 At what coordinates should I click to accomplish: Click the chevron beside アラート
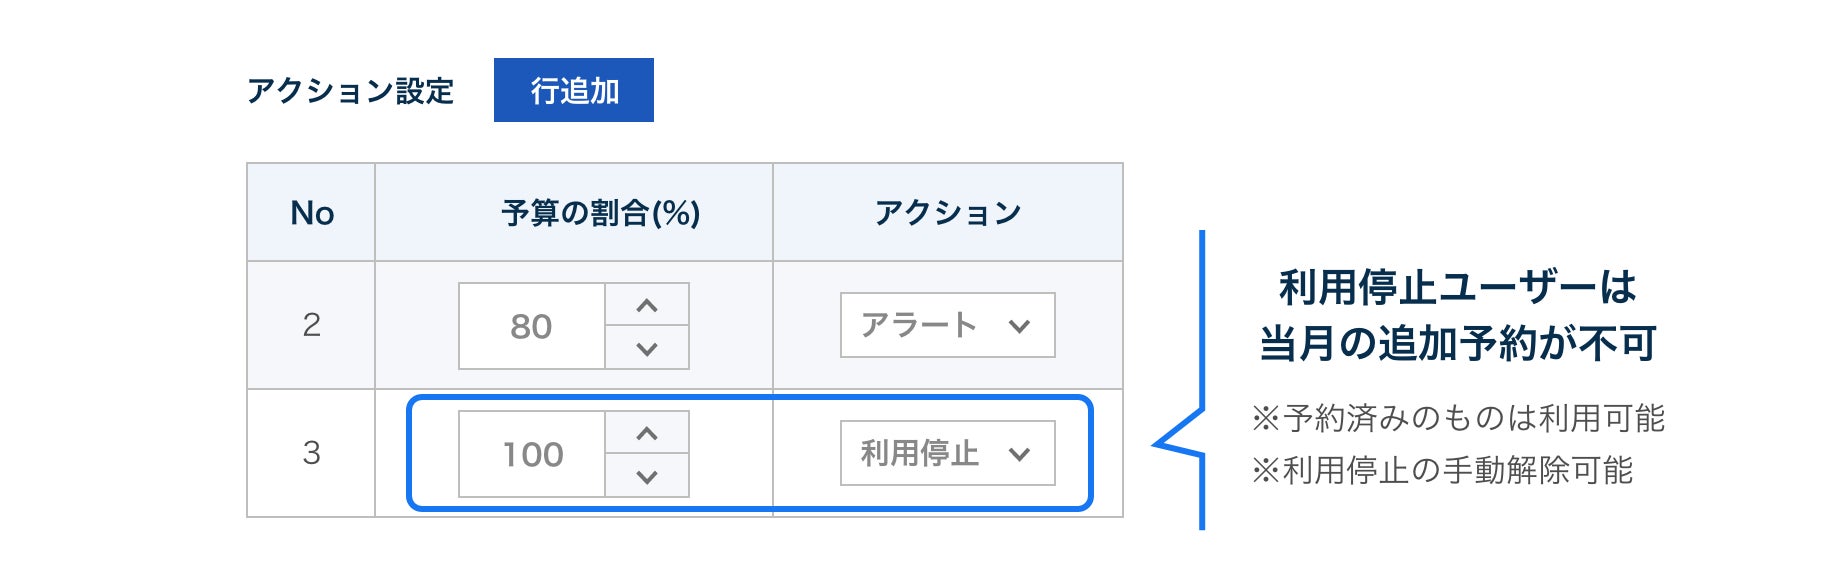(1019, 326)
